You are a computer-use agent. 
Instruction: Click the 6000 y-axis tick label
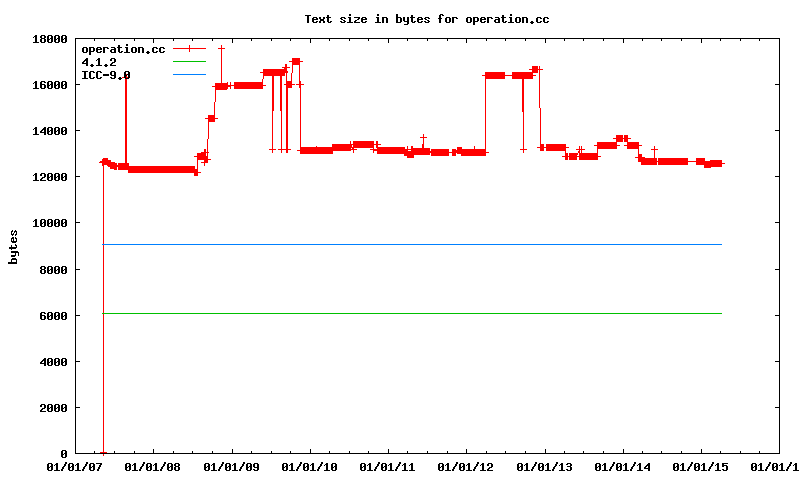tap(51, 316)
